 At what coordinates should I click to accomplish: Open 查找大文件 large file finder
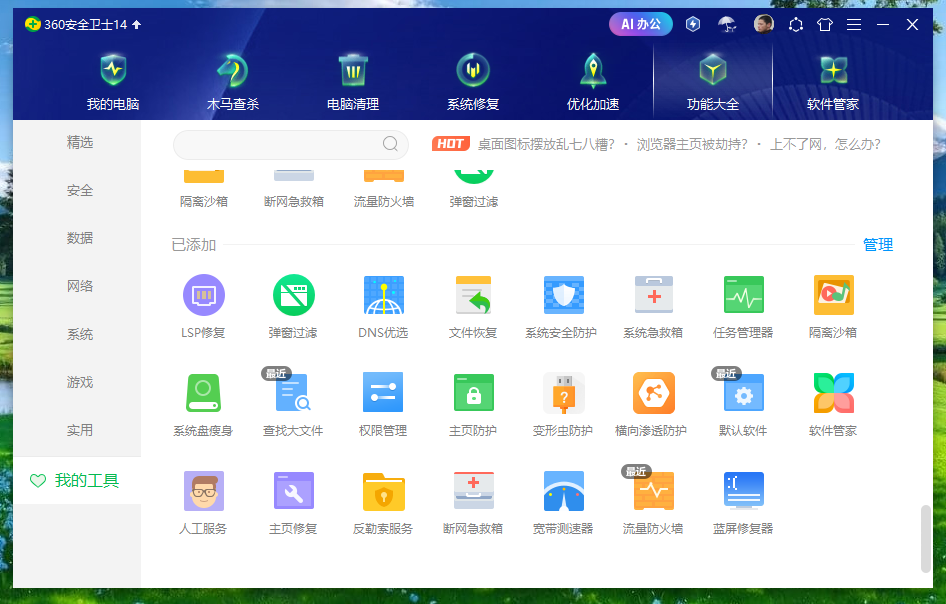coord(293,393)
